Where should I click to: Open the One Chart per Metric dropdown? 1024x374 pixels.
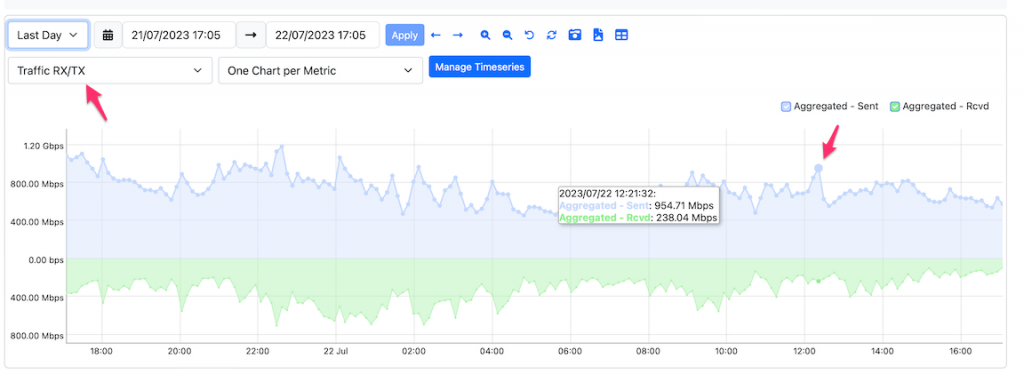click(321, 70)
